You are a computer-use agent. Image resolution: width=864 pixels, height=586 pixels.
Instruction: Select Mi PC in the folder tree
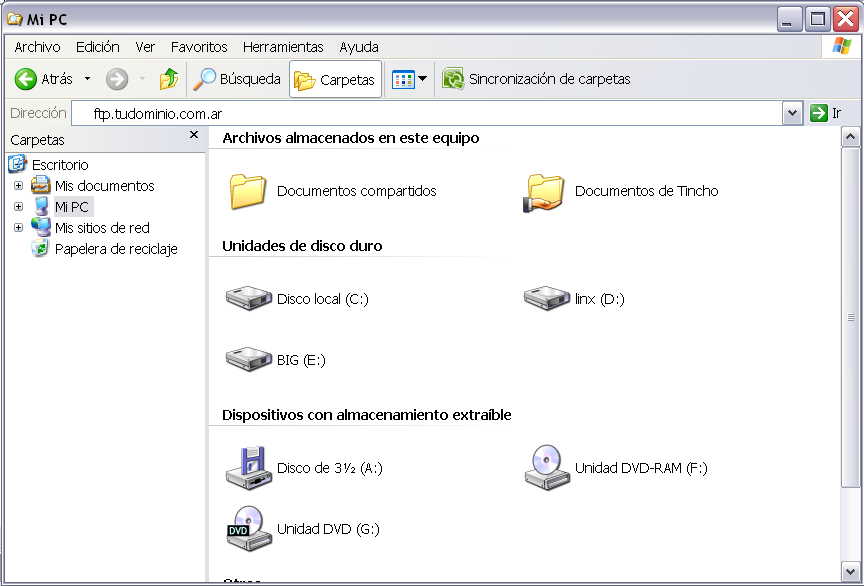[72, 207]
